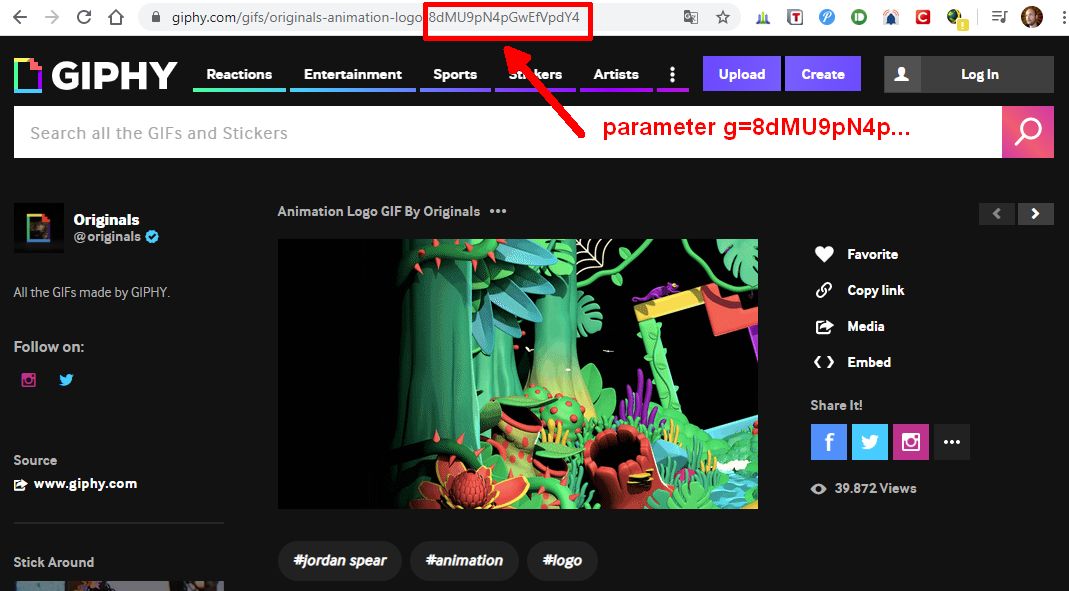The image size is (1069, 591).
Task: Open the red C browser extension
Action: click(923, 17)
